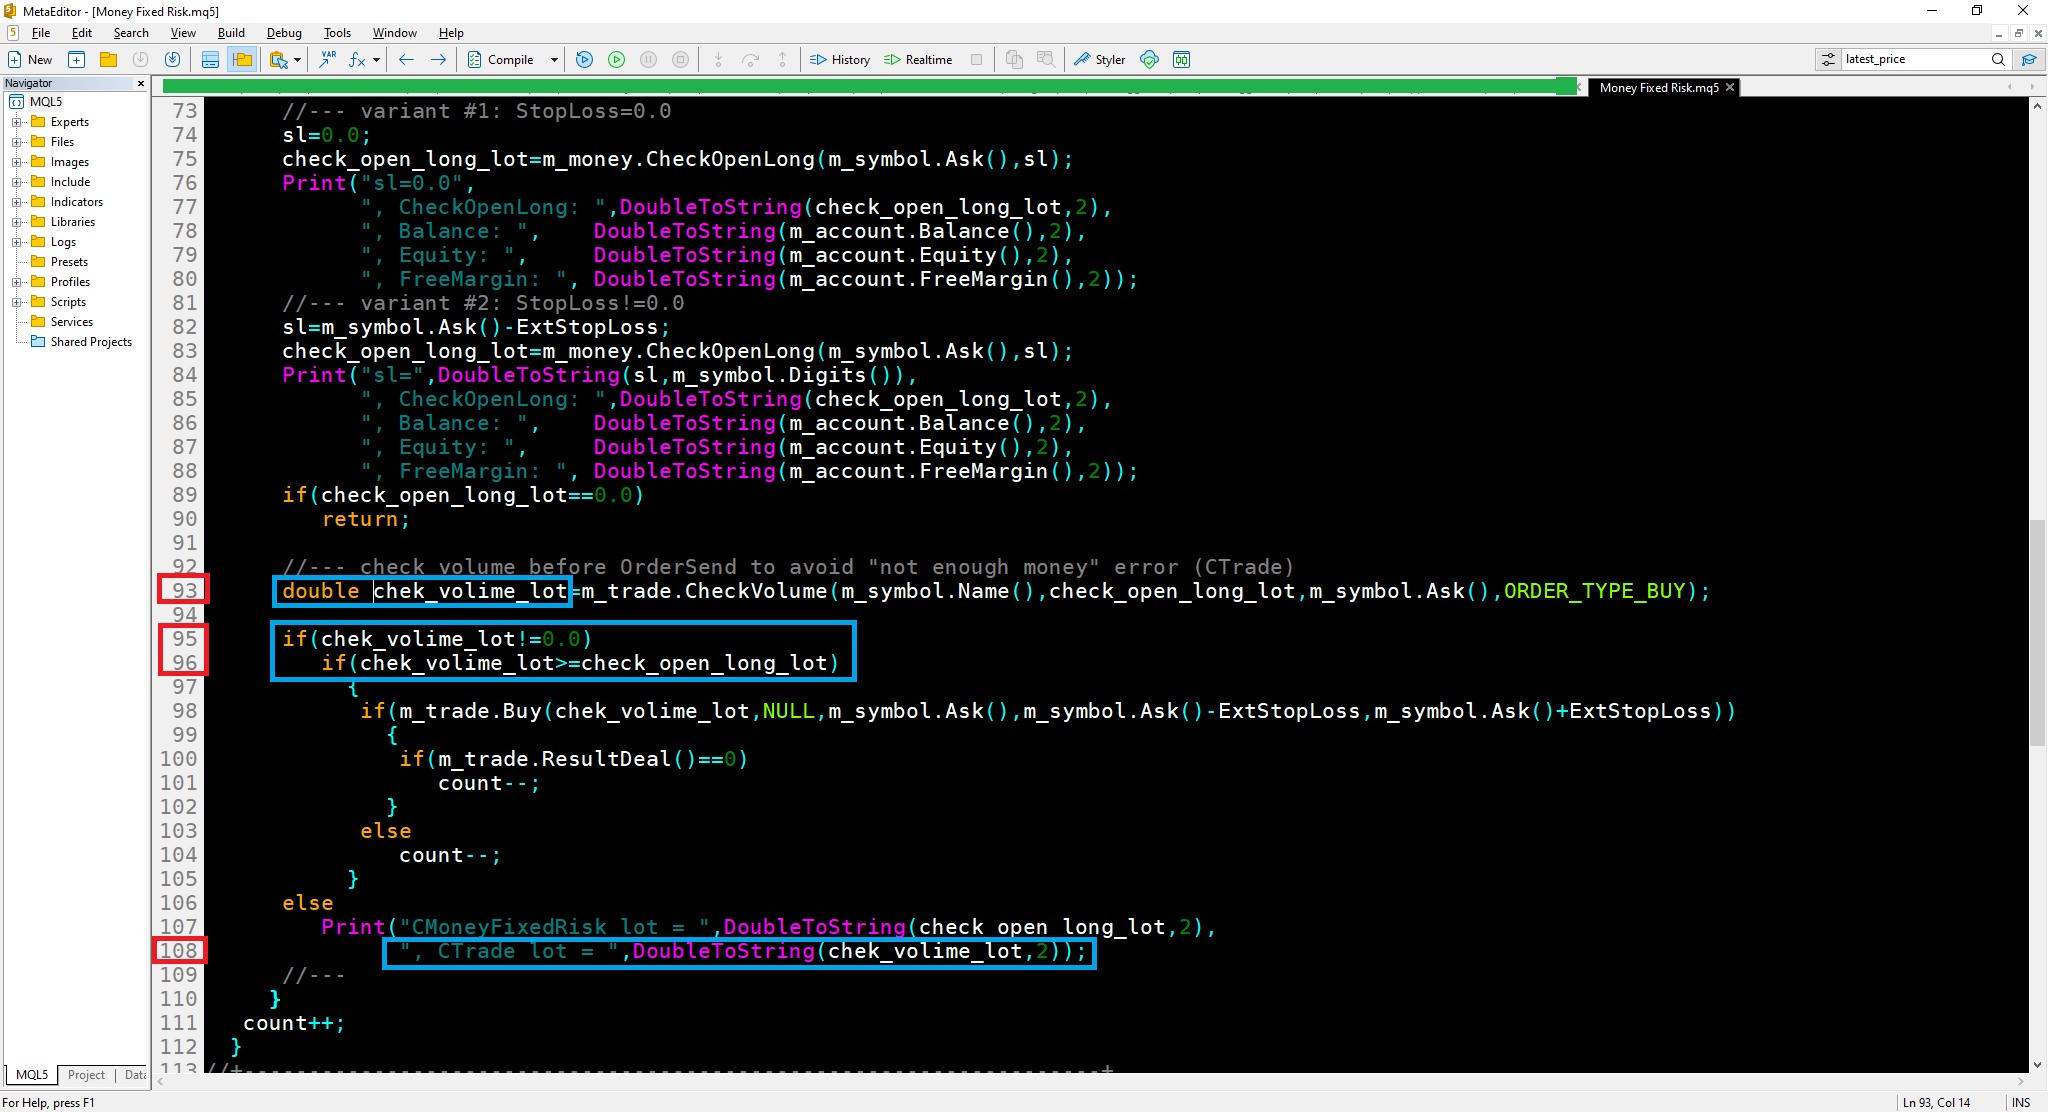Start debugging on Realtime data
2048x1112 pixels.
918,60
